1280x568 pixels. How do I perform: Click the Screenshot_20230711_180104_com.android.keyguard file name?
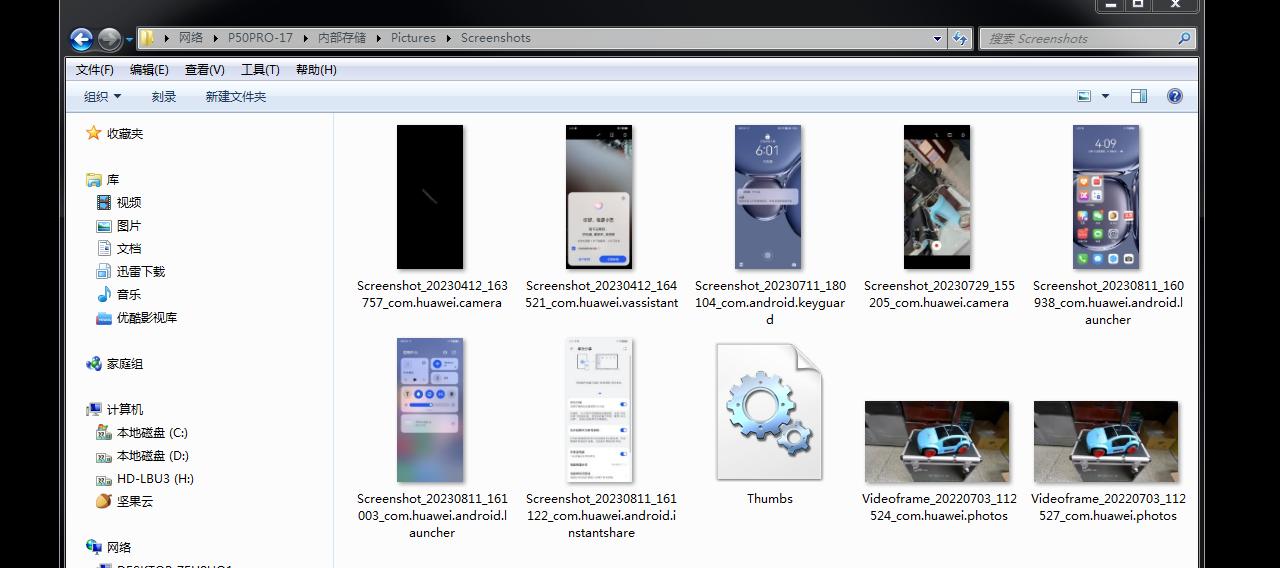pos(770,303)
